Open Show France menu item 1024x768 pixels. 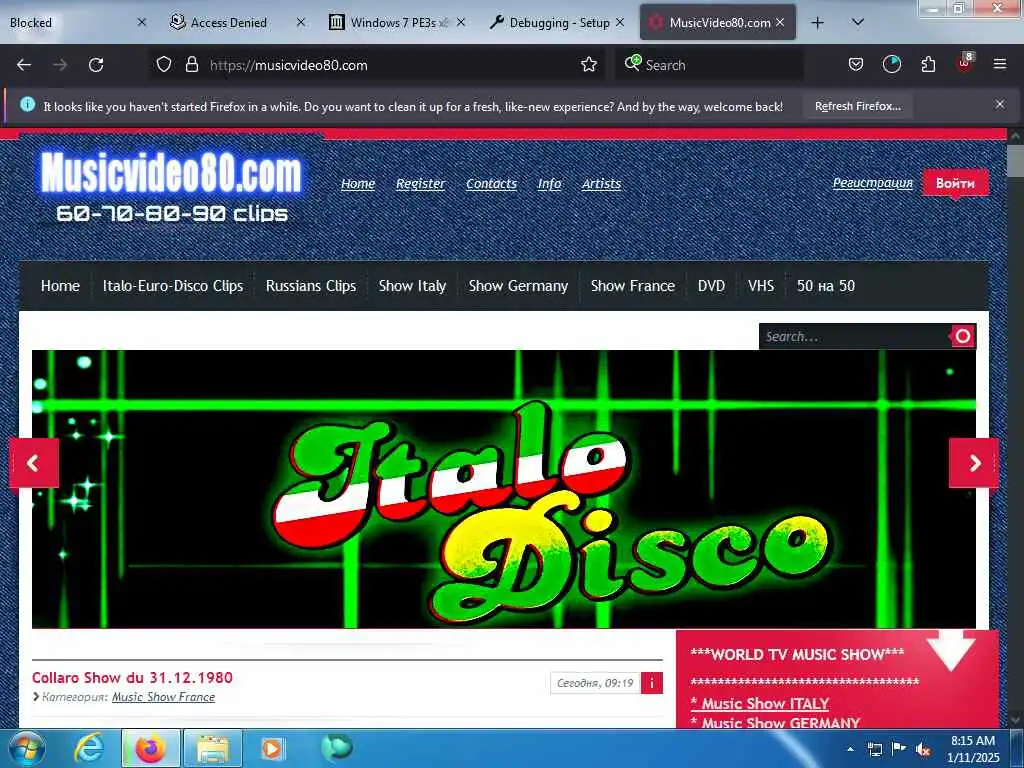pyautogui.click(x=632, y=286)
